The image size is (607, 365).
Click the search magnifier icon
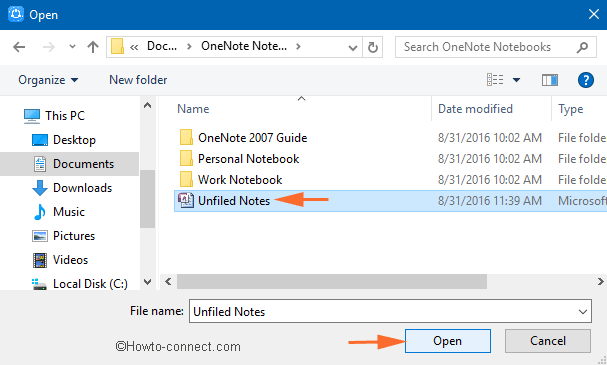pyautogui.click(x=582, y=47)
